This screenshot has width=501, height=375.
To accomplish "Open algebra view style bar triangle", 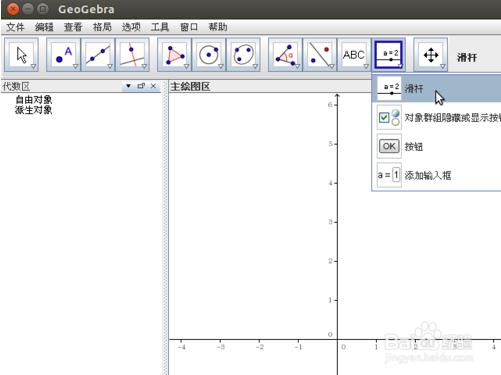I will tap(128, 86).
